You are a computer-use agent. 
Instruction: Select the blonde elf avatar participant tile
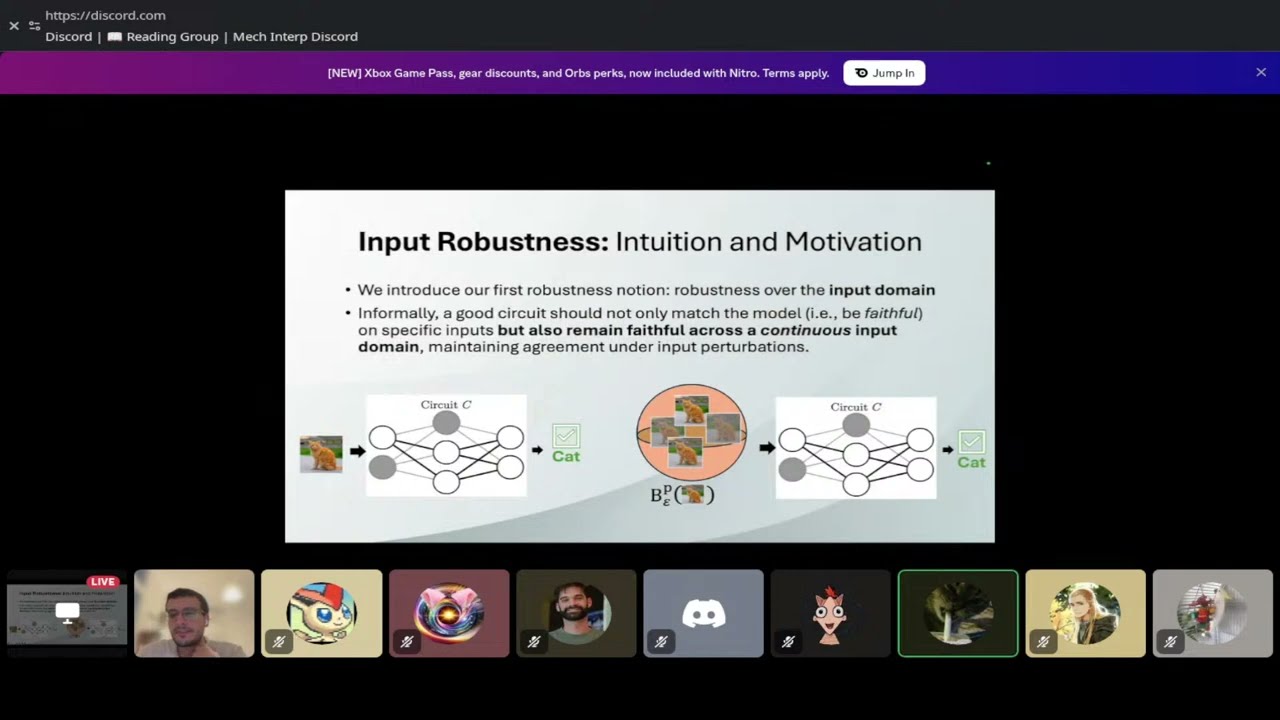click(1085, 613)
